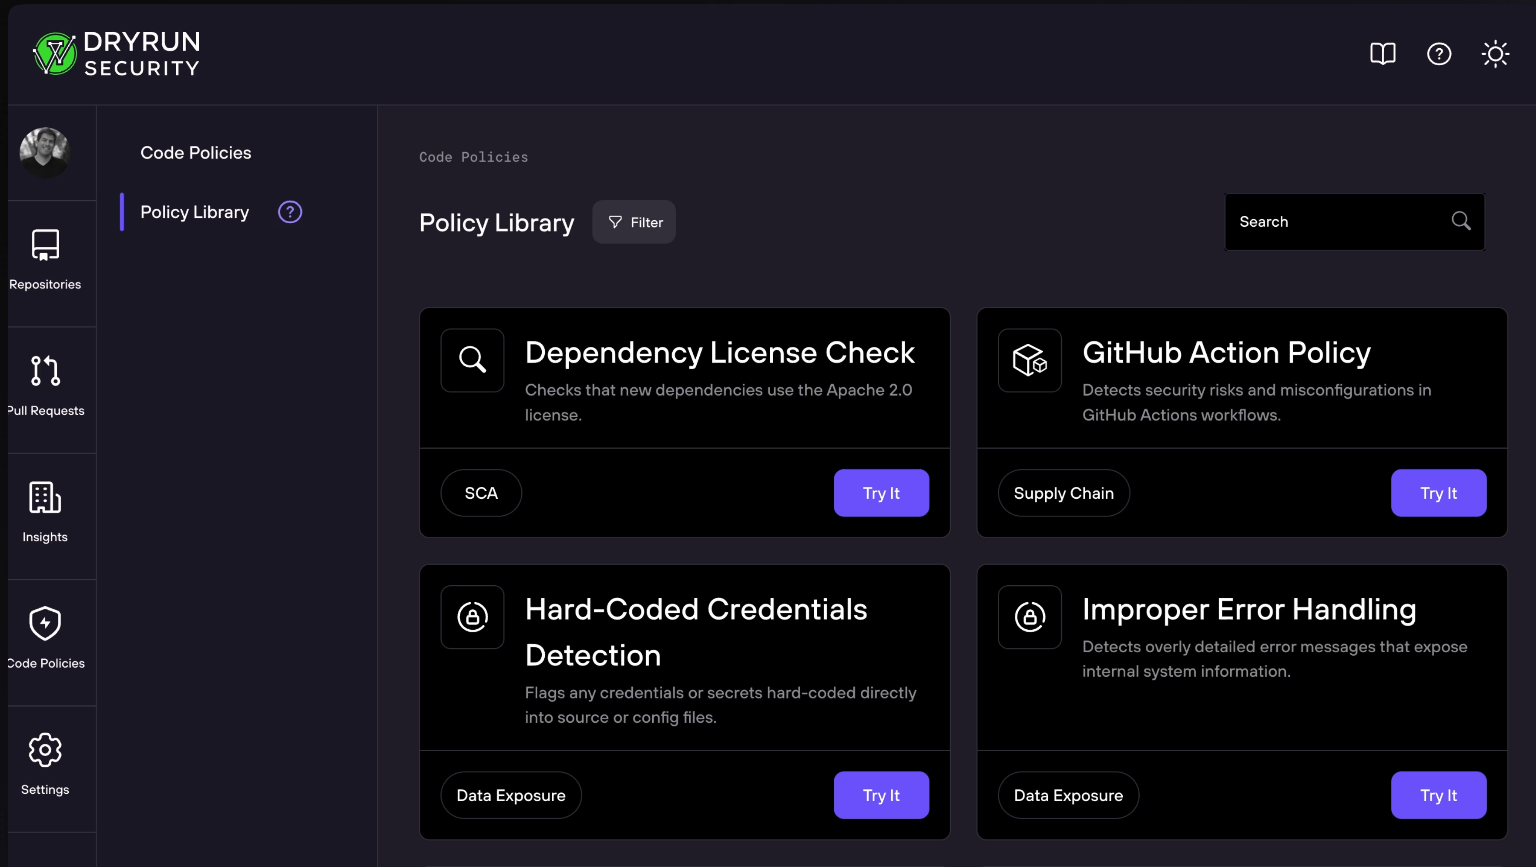
Task: Select Policy Library in the Code Policies menu
Action: (x=194, y=211)
